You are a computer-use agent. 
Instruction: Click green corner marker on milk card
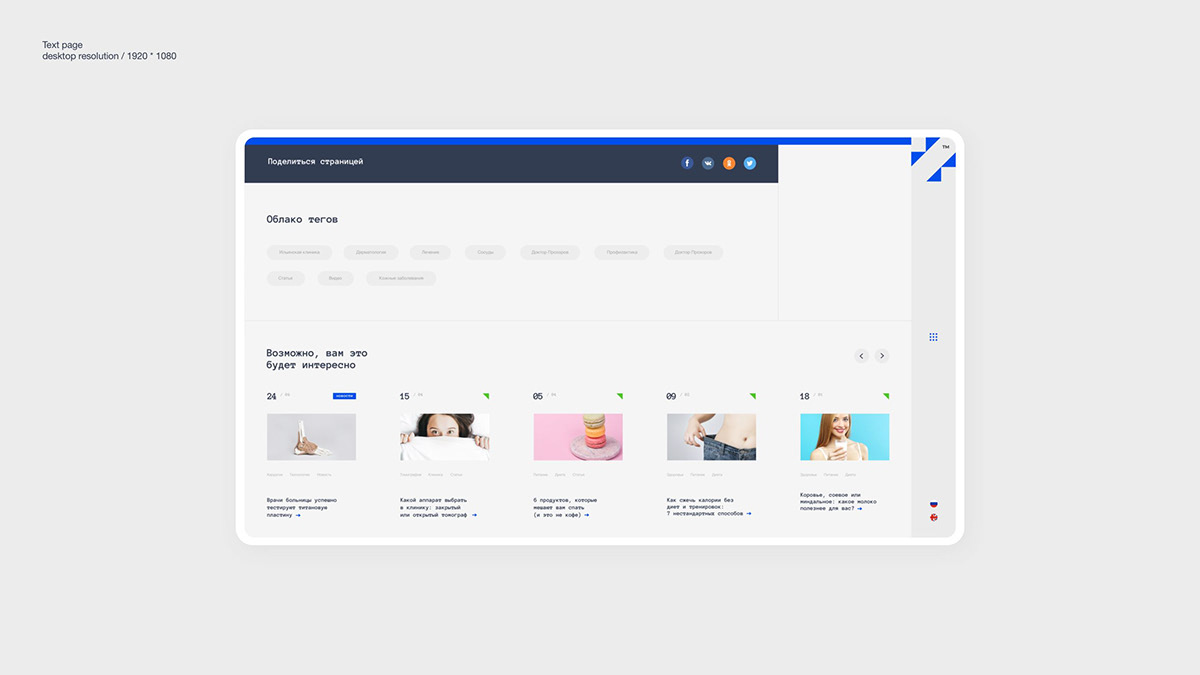click(886, 395)
